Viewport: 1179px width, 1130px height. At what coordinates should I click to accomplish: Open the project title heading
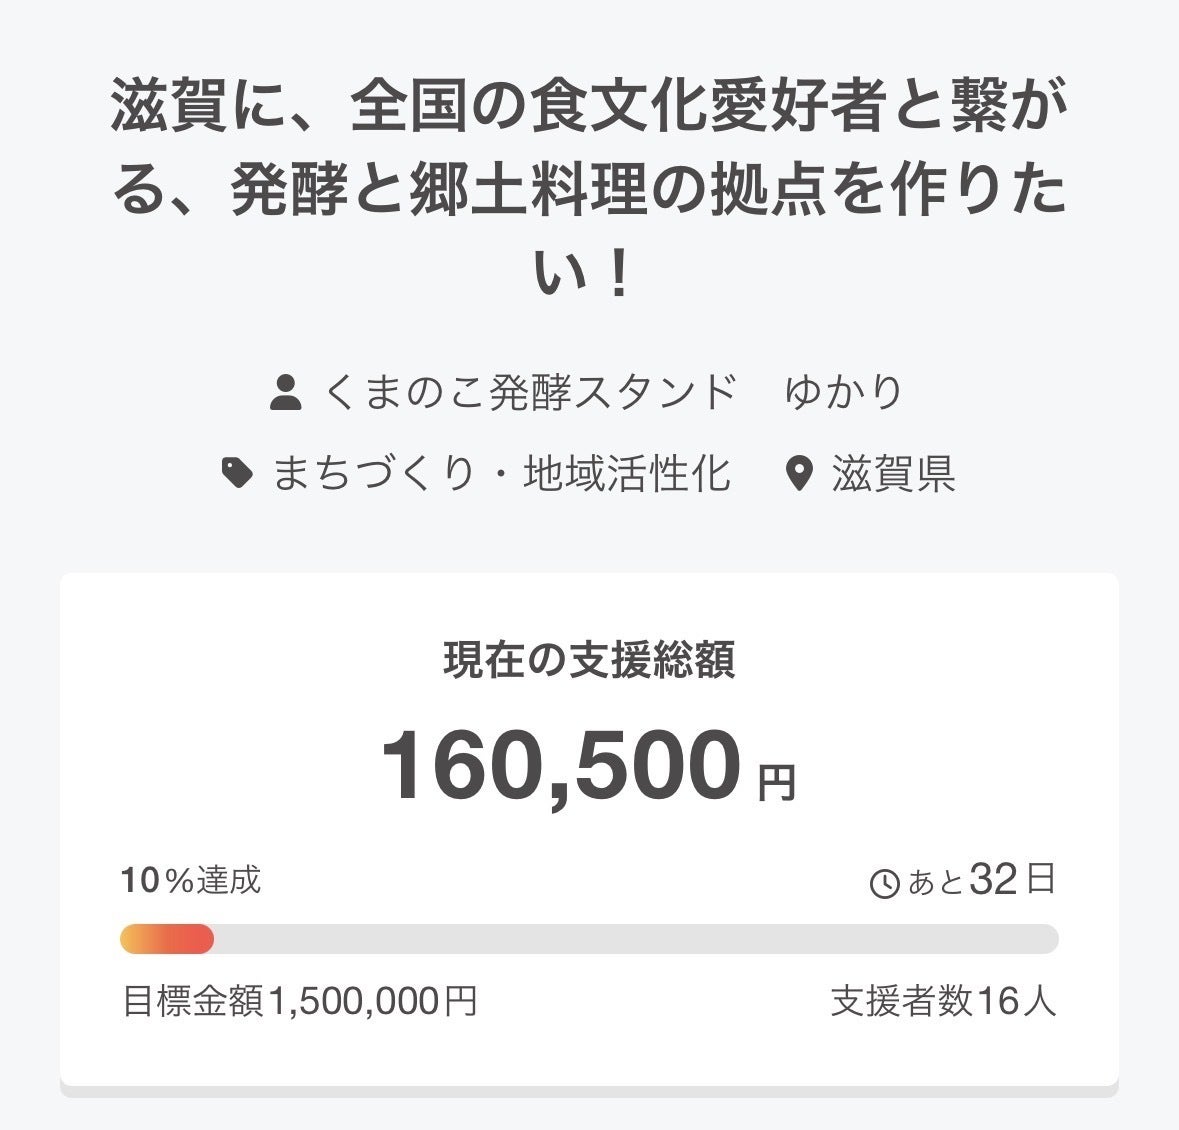(589, 190)
